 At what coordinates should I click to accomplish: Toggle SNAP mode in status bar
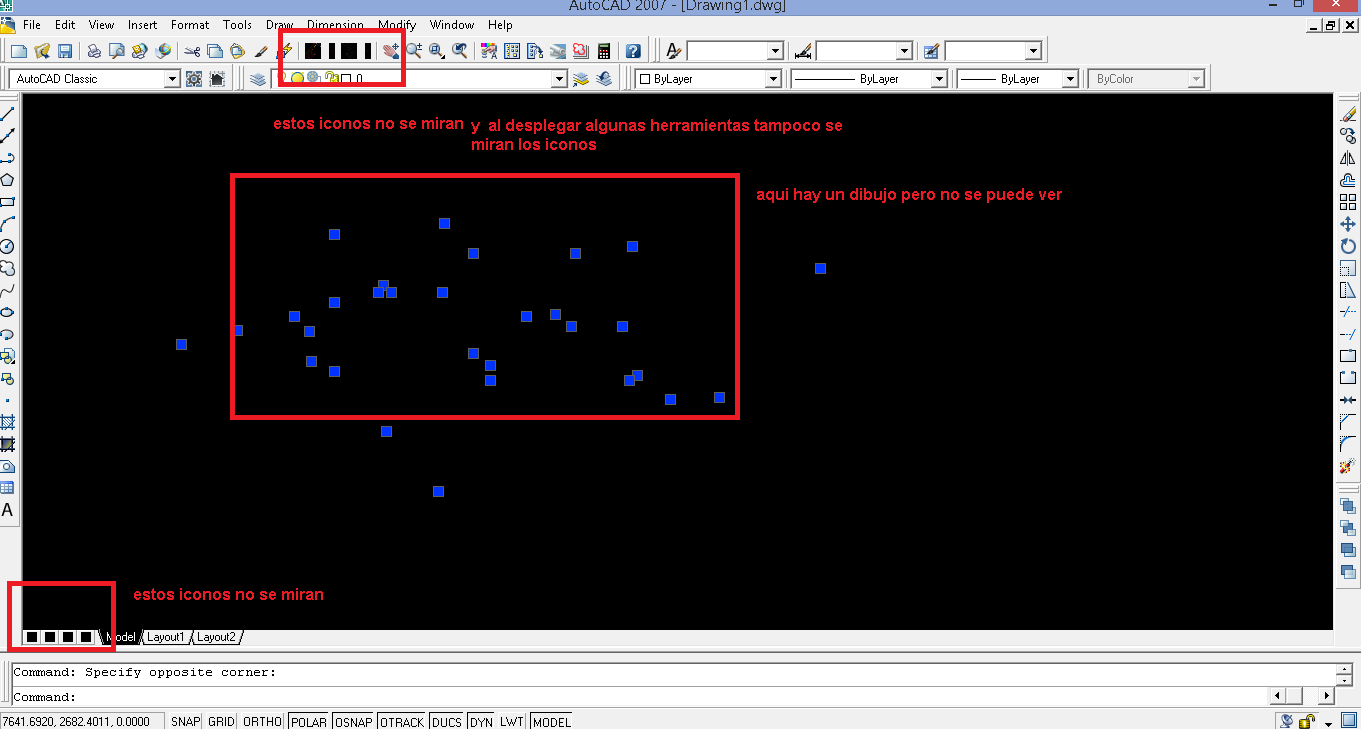click(x=185, y=721)
